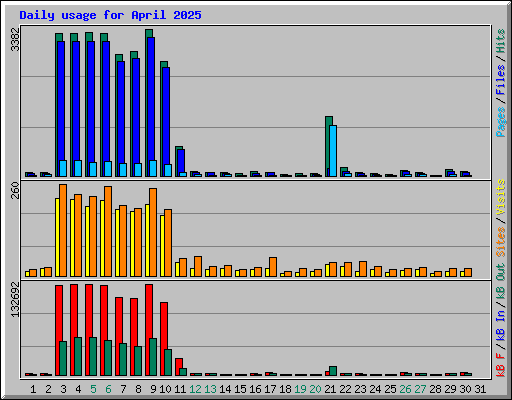Click the 132692 axis scale value
Screen dimensions: 512x400
point(15,300)
